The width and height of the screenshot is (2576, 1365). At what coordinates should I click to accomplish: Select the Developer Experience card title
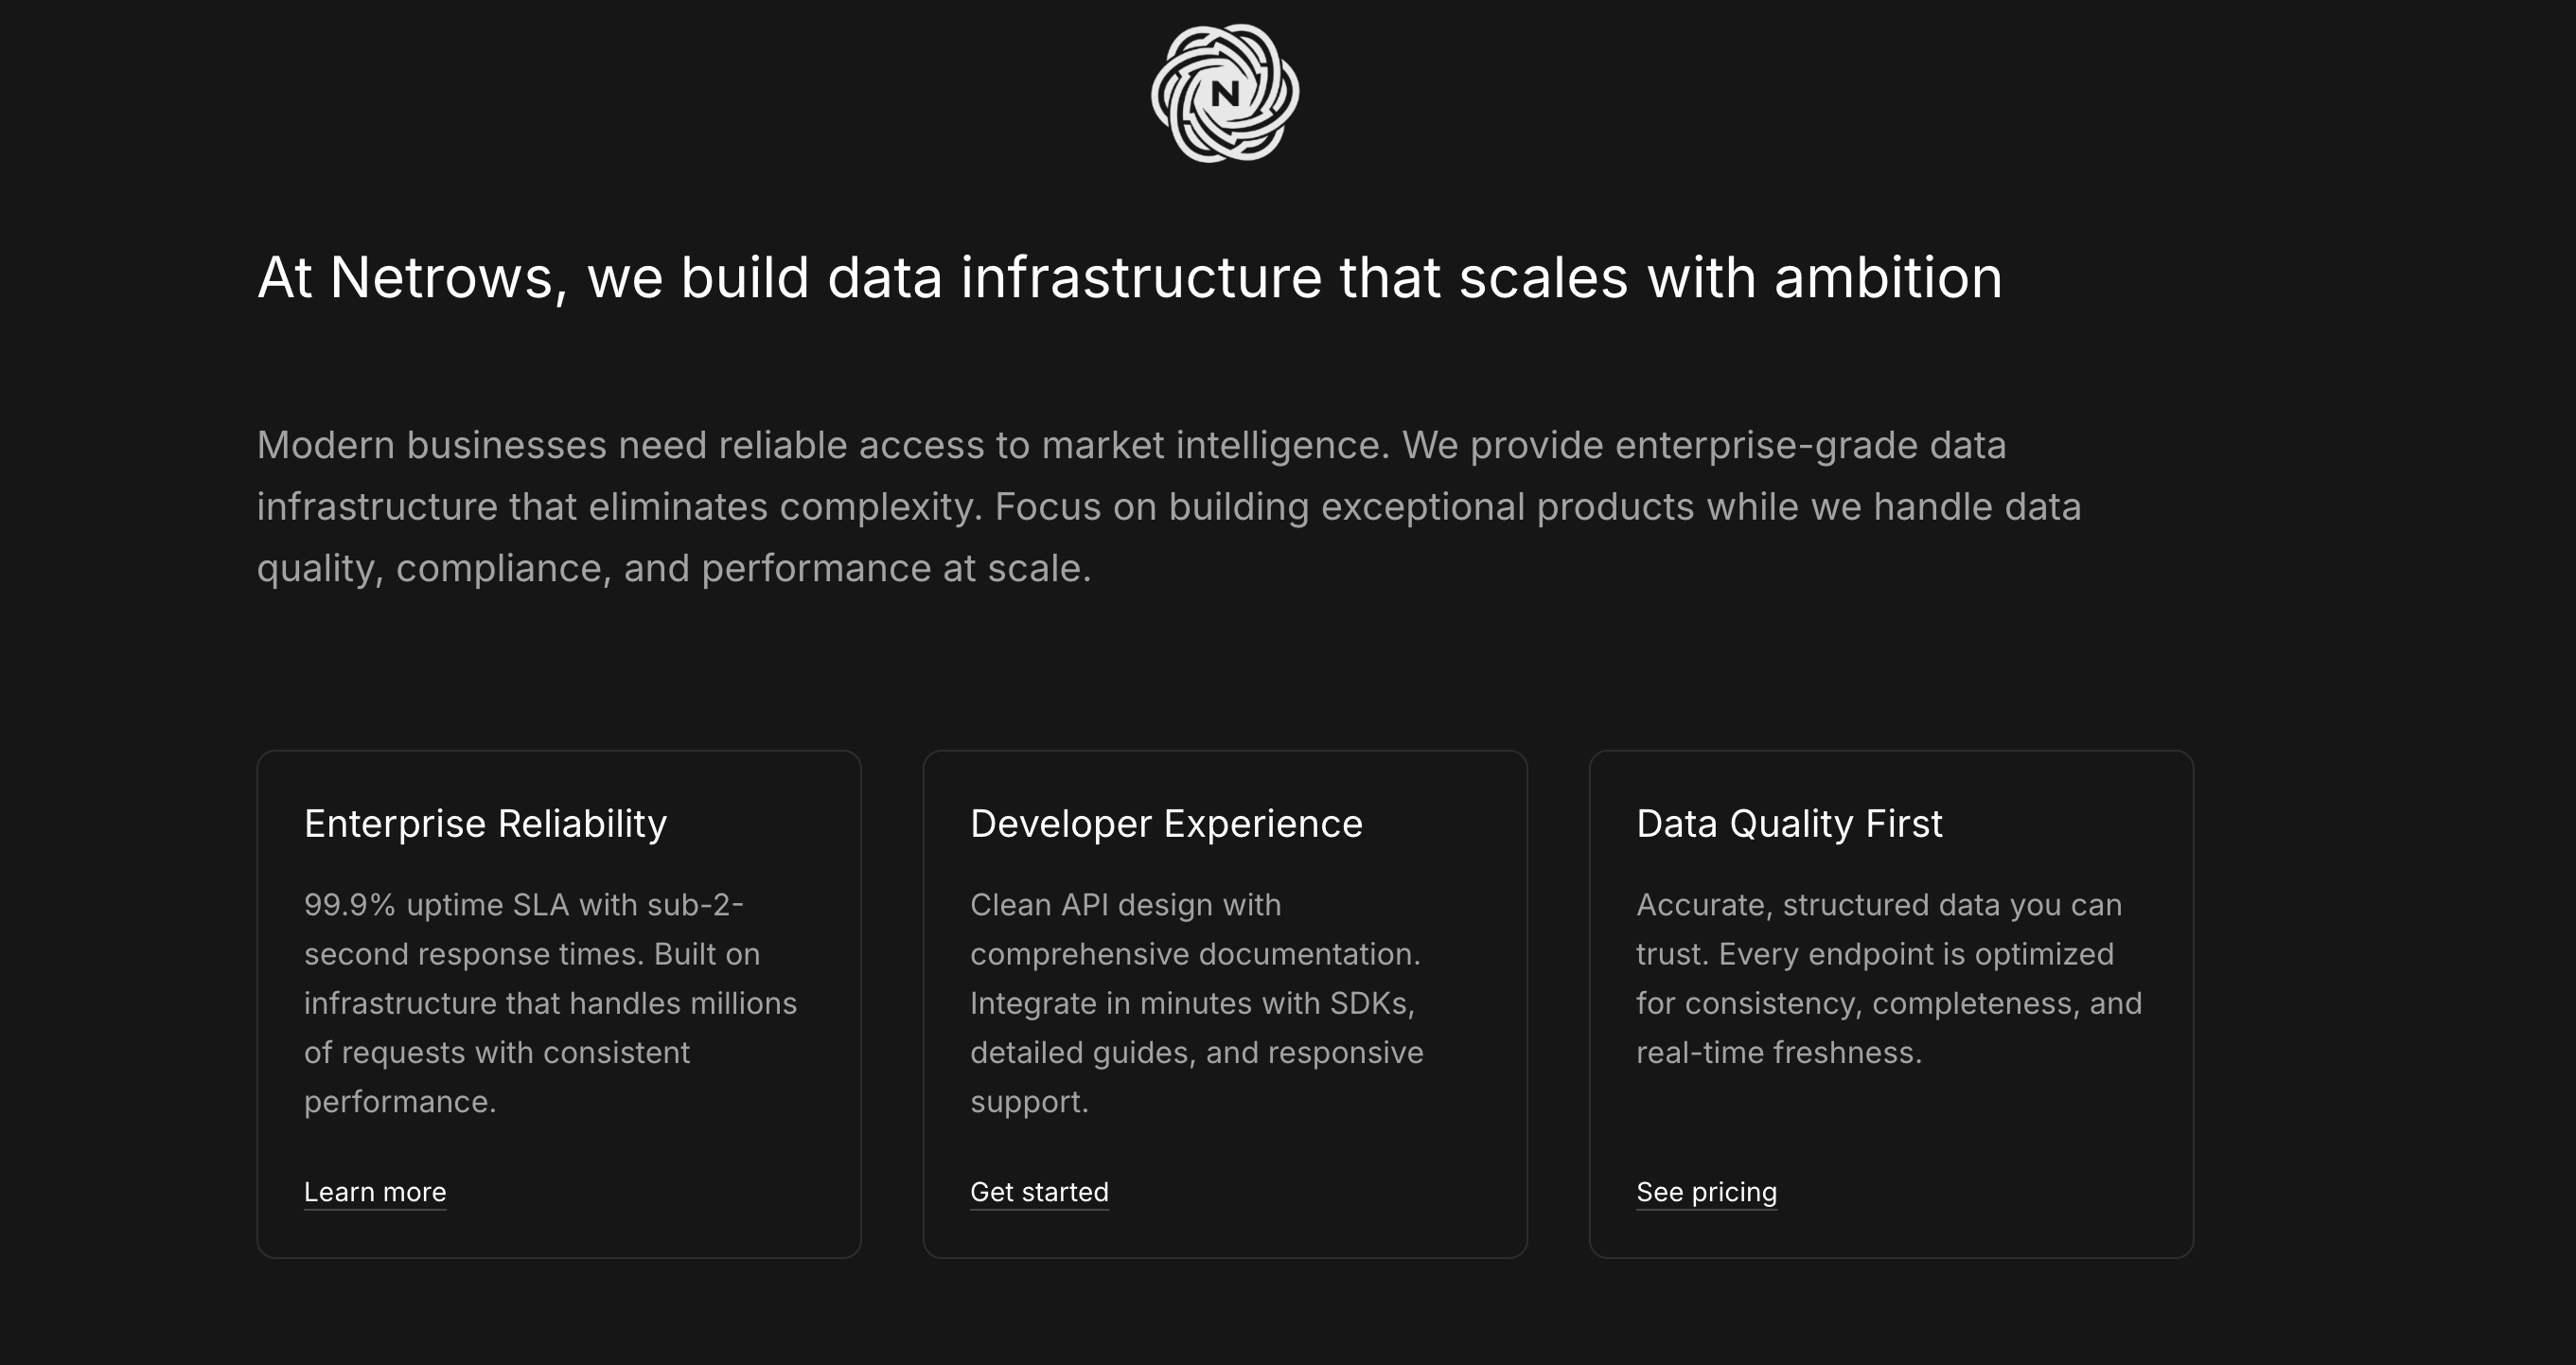tap(1166, 823)
